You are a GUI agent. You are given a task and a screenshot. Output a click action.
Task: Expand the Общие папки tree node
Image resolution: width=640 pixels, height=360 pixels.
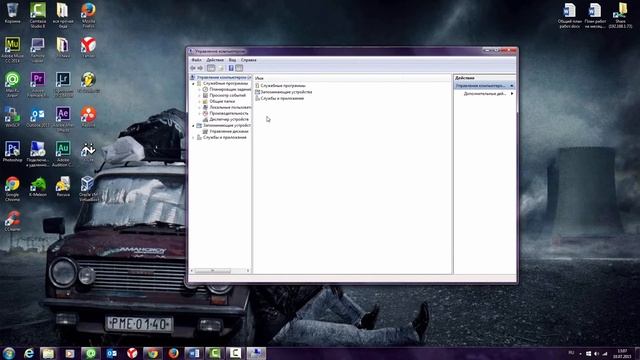(x=200, y=101)
